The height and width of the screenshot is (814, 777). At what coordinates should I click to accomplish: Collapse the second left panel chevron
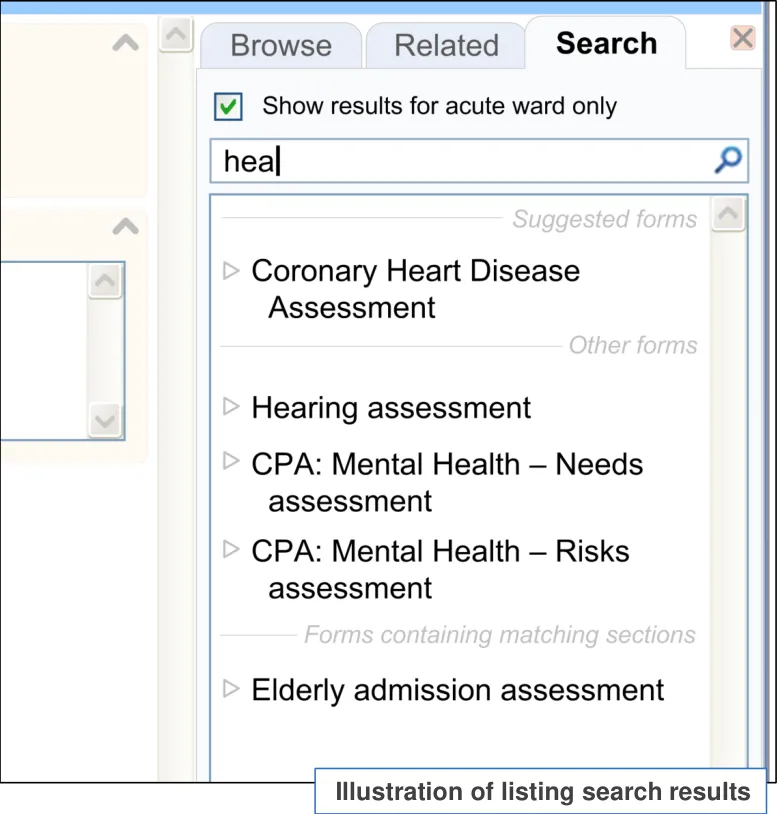125,227
